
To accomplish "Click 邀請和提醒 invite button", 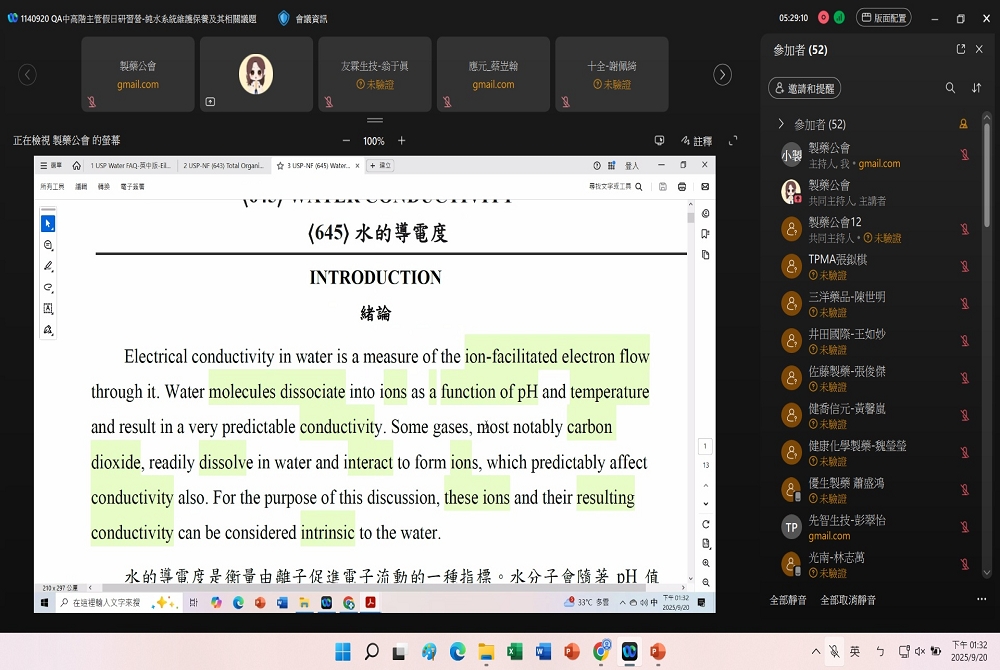I will (x=804, y=88).
